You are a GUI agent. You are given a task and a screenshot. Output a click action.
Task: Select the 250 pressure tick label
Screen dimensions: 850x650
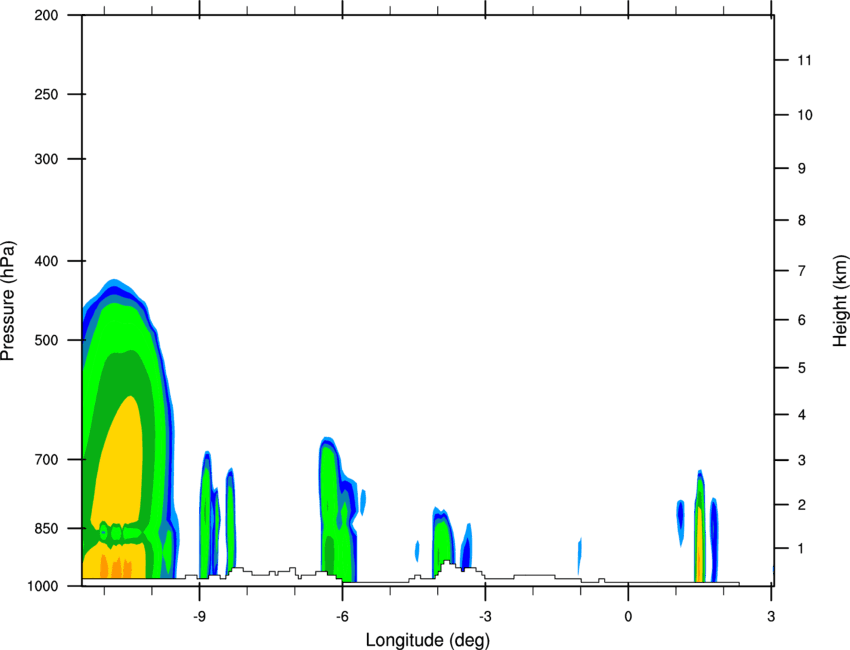[x=46, y=94]
